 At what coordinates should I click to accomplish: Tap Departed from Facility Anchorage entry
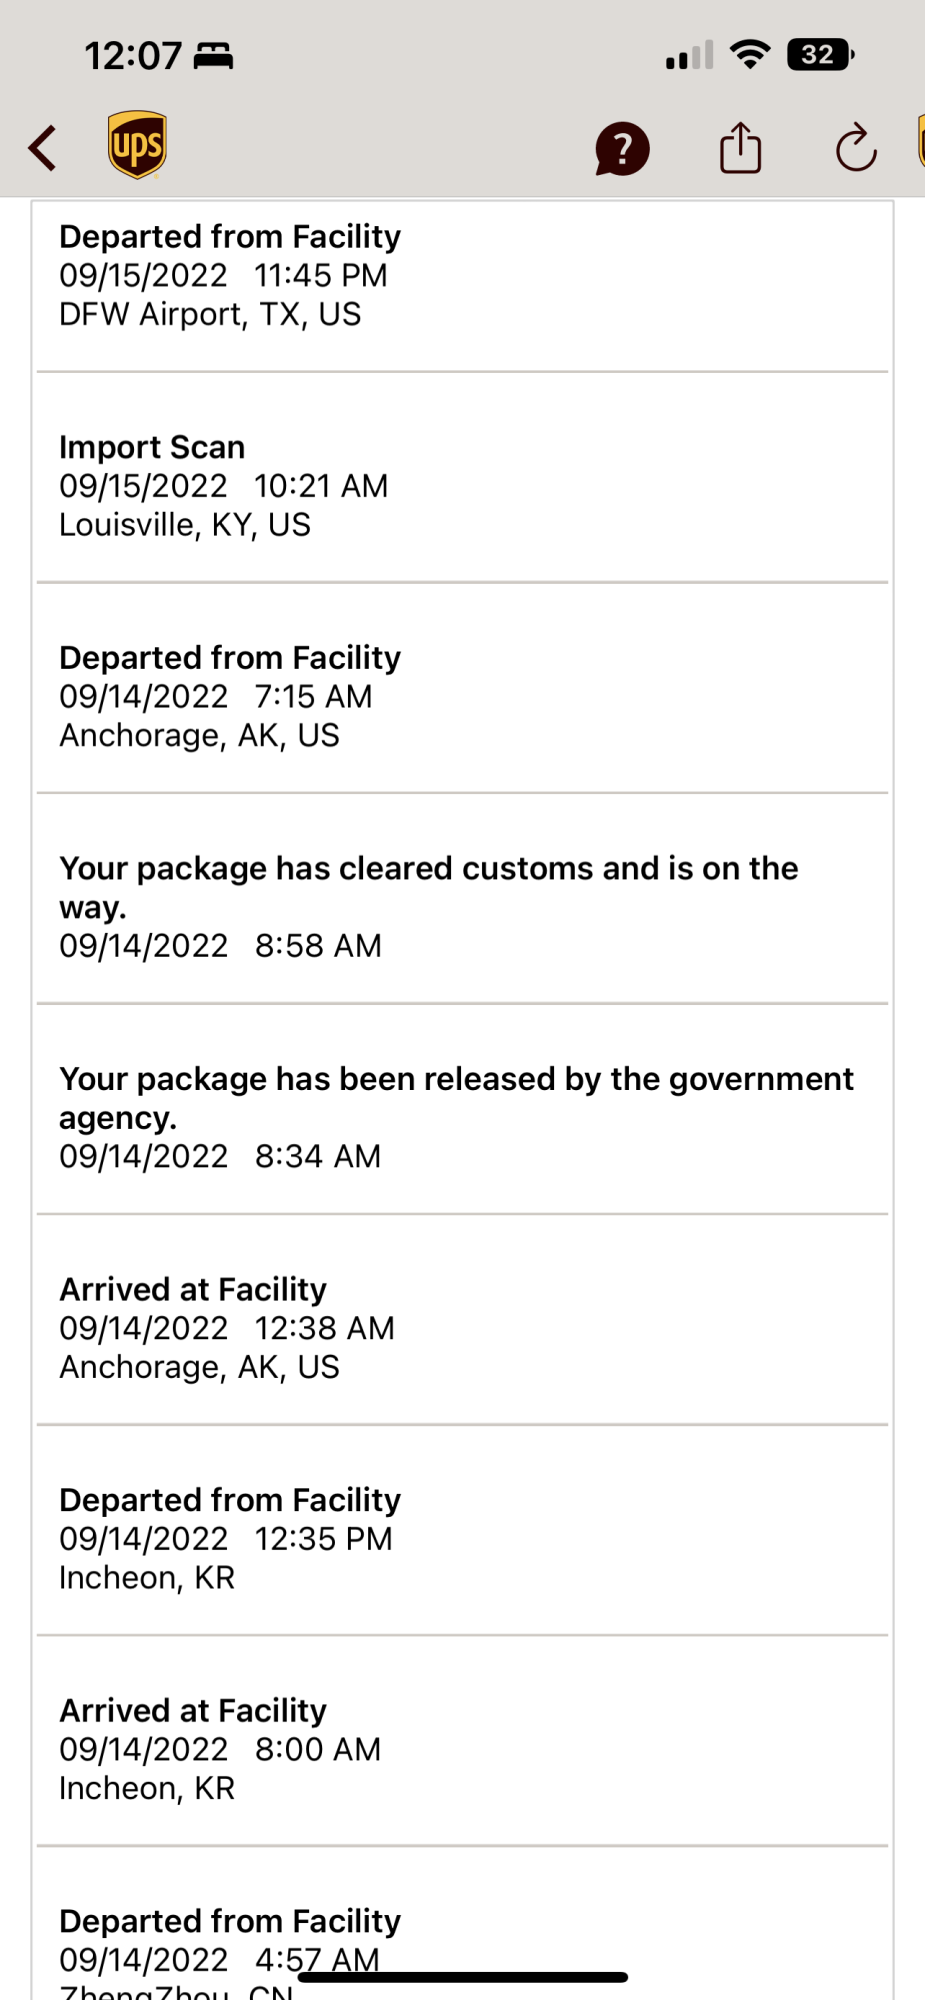[462, 697]
